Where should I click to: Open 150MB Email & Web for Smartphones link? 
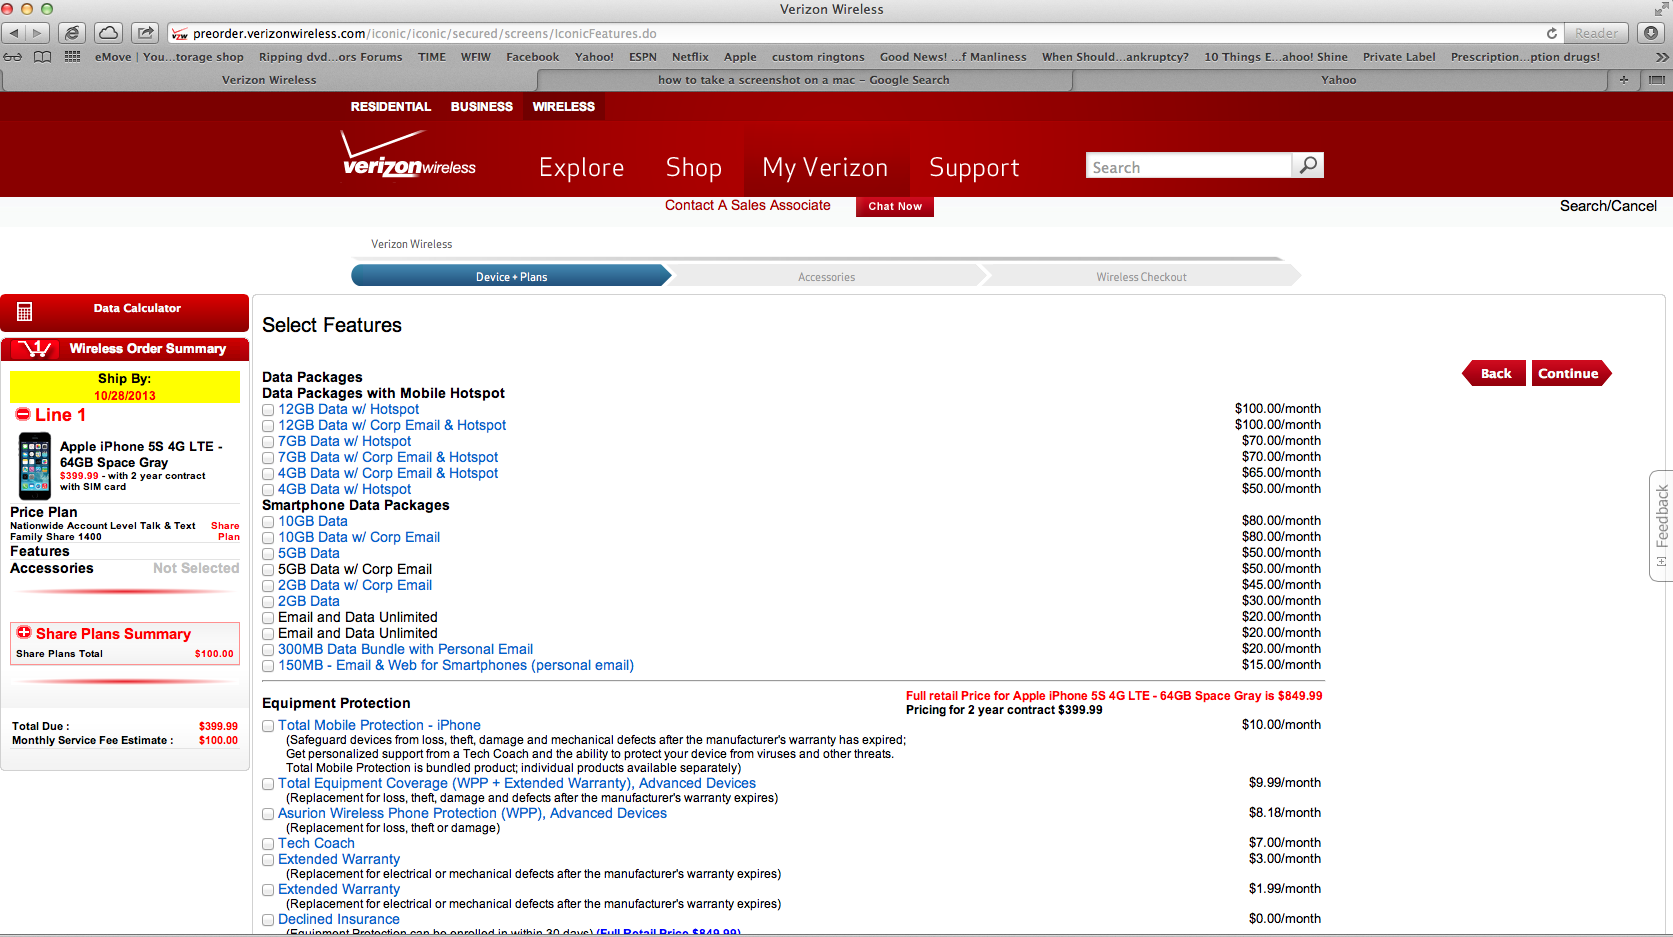[456, 665]
